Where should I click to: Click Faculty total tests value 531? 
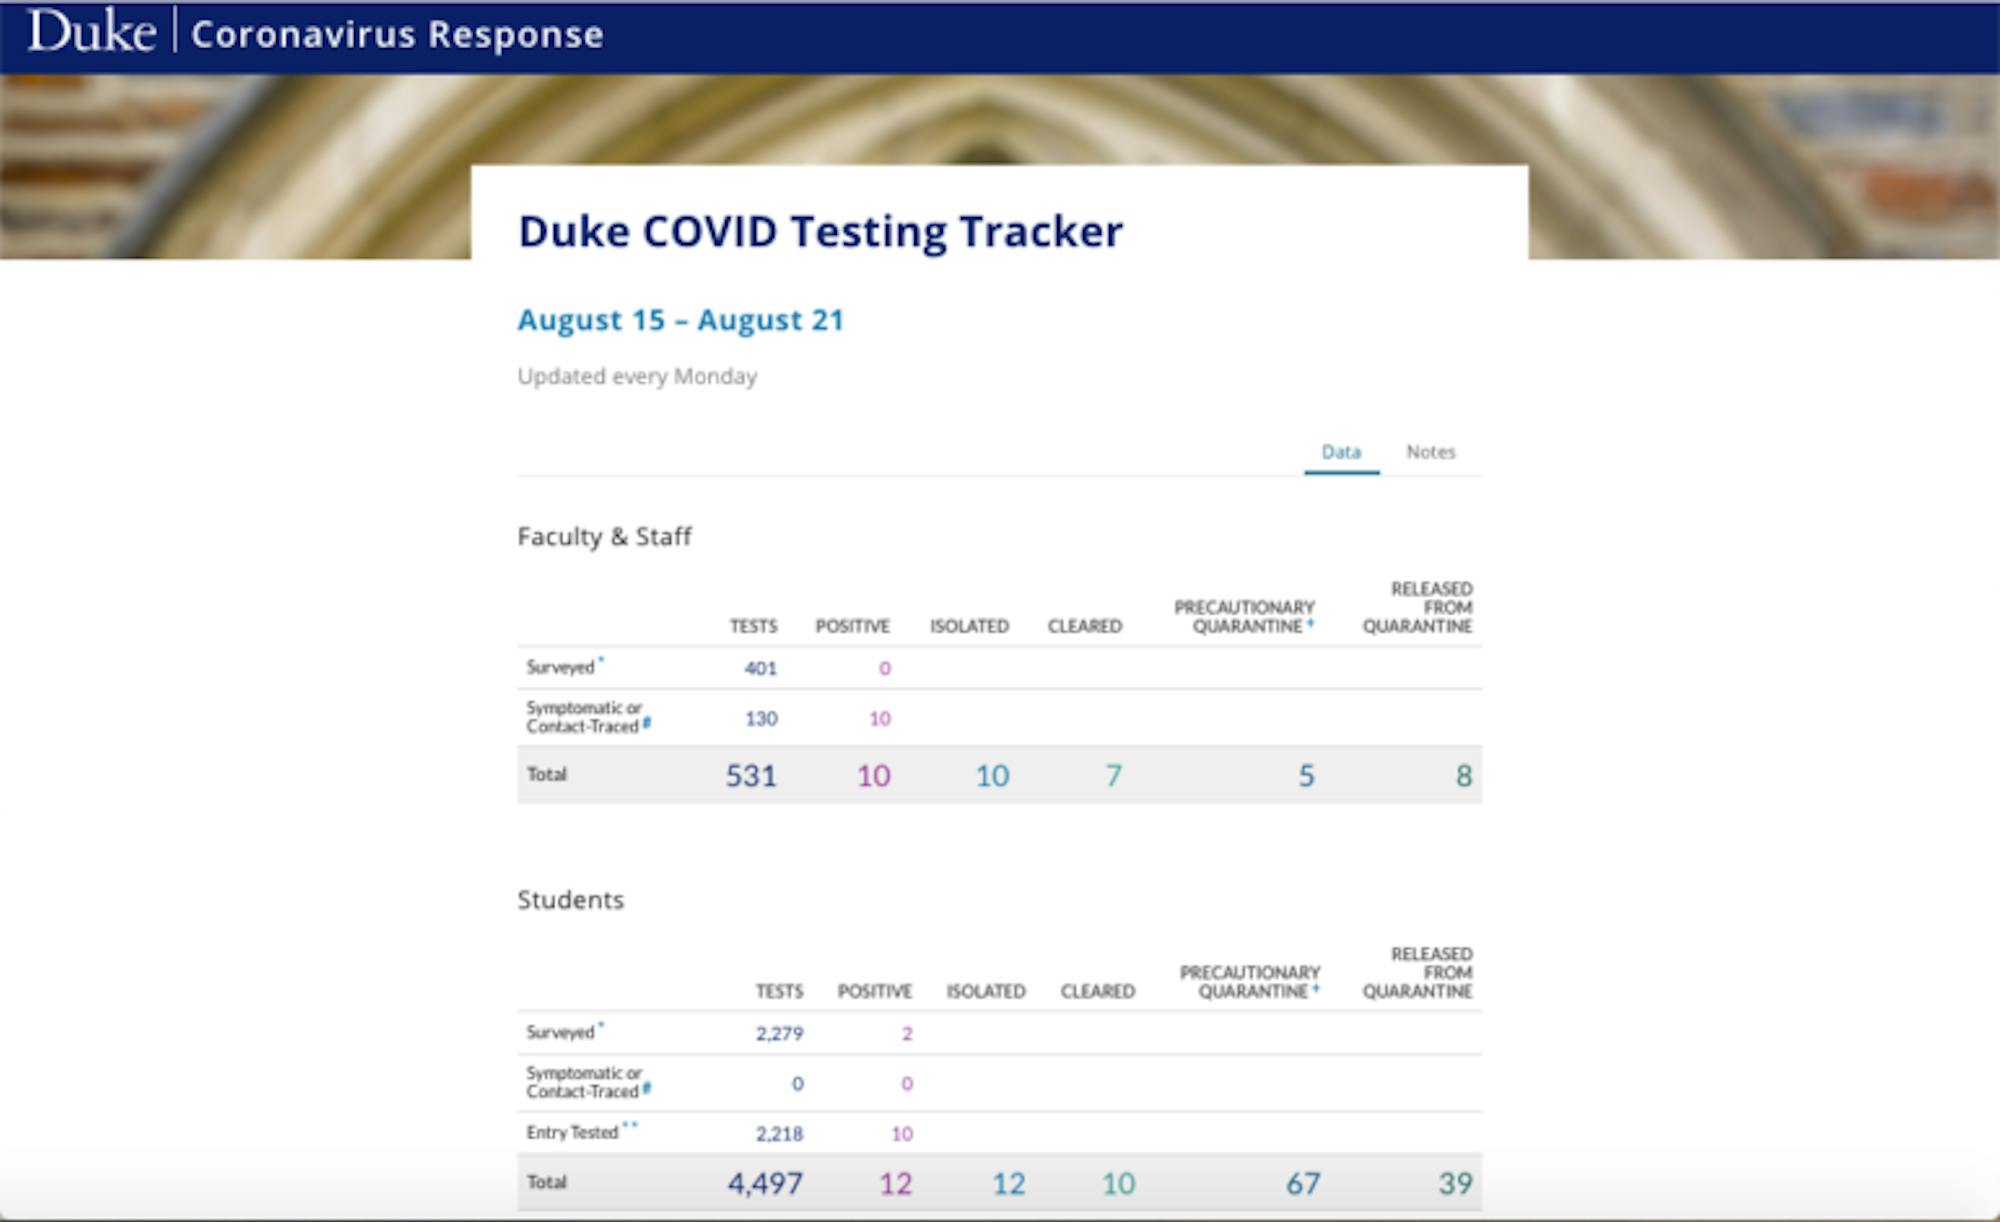(751, 776)
